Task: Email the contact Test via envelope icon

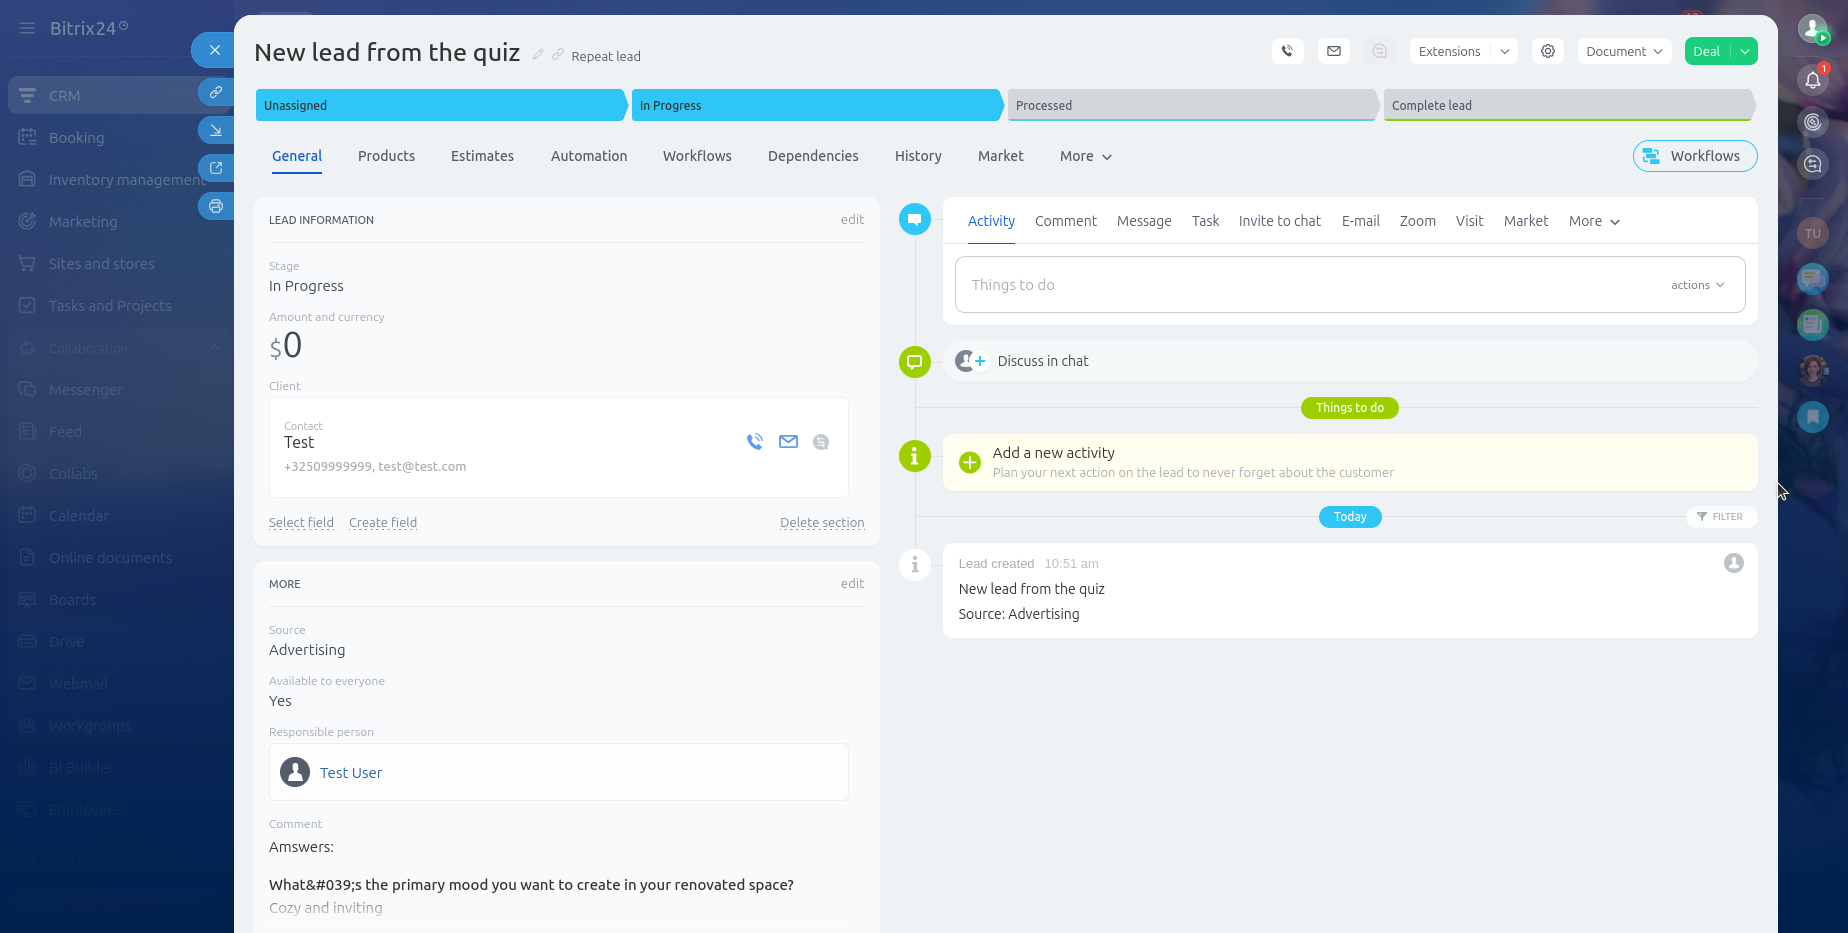Action: pyautogui.click(x=788, y=442)
